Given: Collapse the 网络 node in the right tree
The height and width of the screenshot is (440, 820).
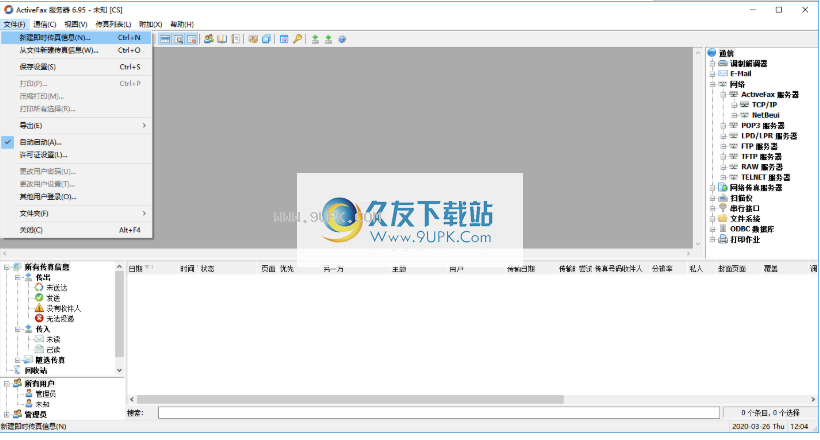Looking at the screenshot, I should tap(712, 84).
